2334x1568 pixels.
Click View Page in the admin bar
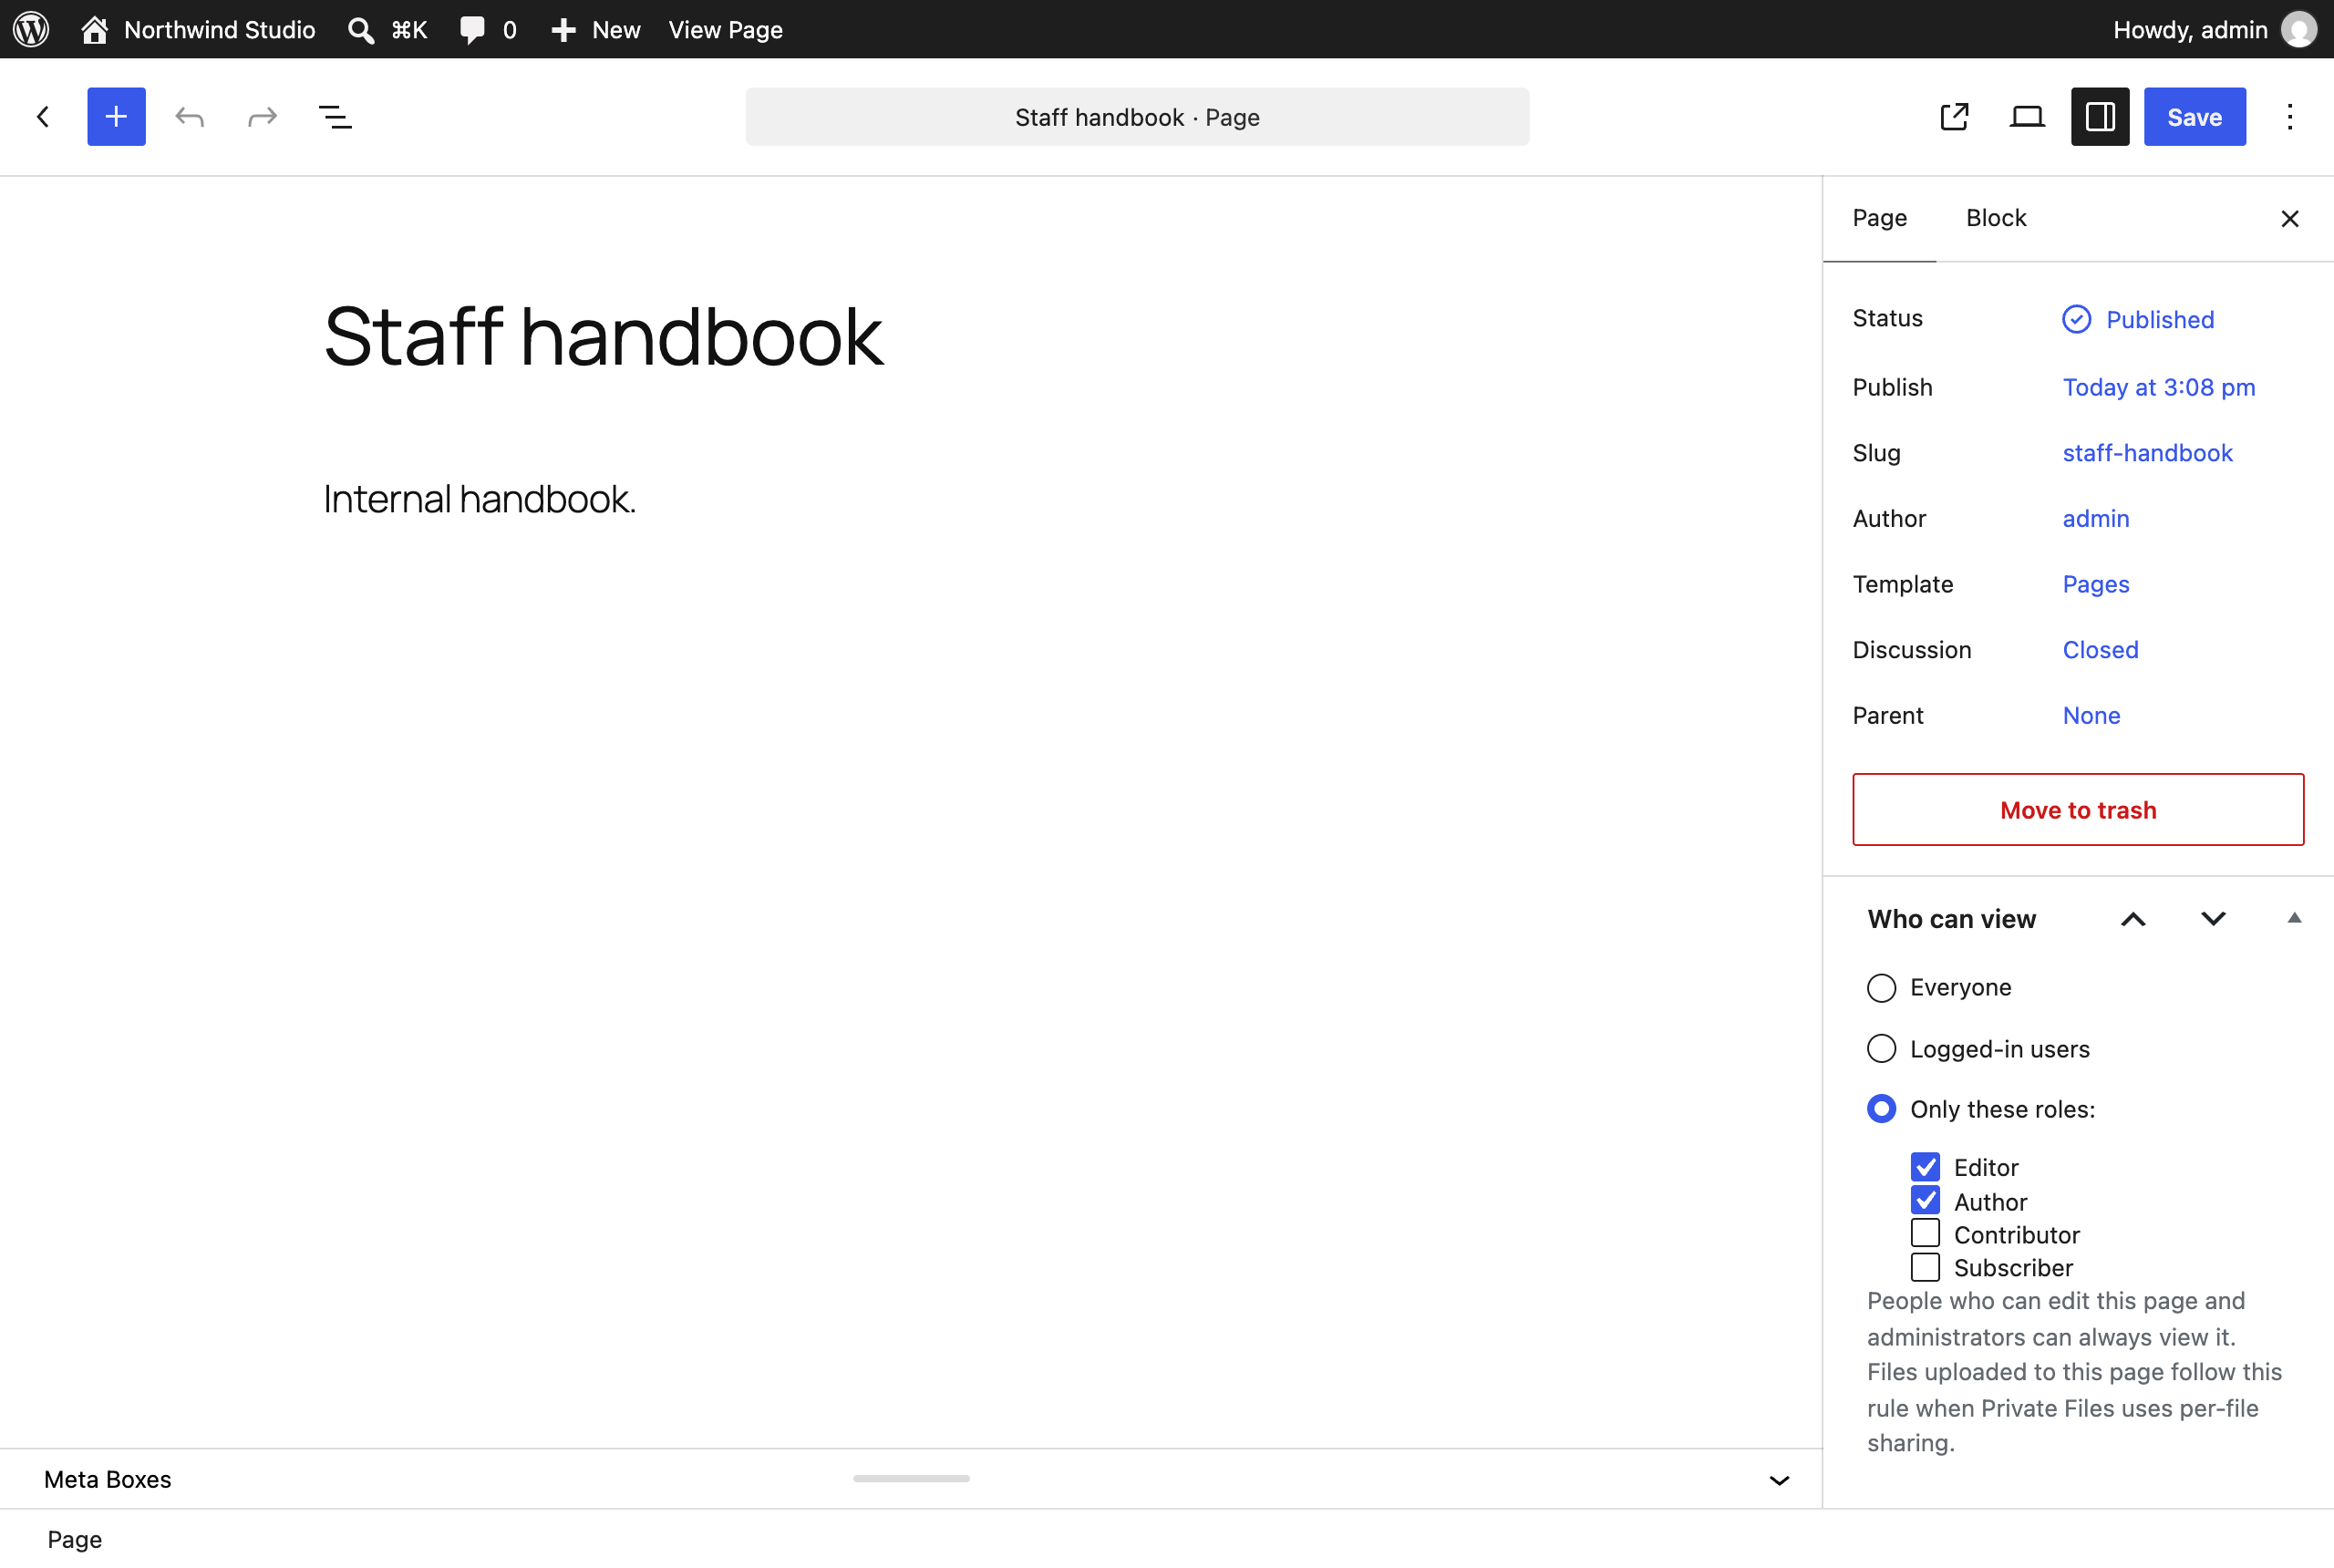(725, 29)
